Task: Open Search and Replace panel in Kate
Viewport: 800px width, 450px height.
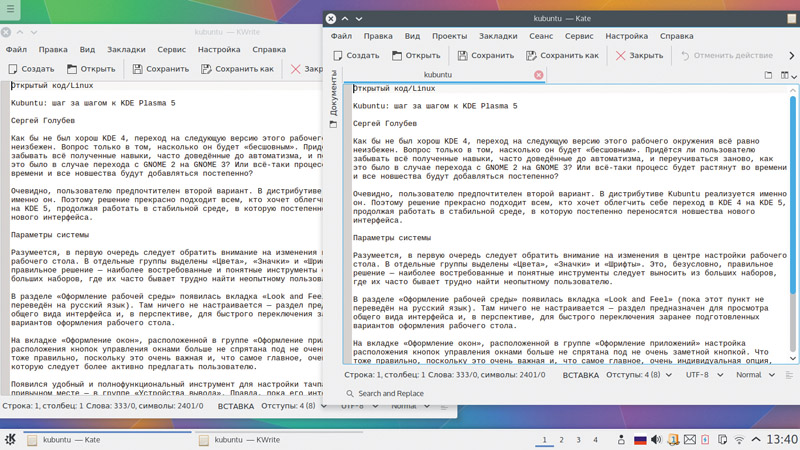Action: (385, 393)
